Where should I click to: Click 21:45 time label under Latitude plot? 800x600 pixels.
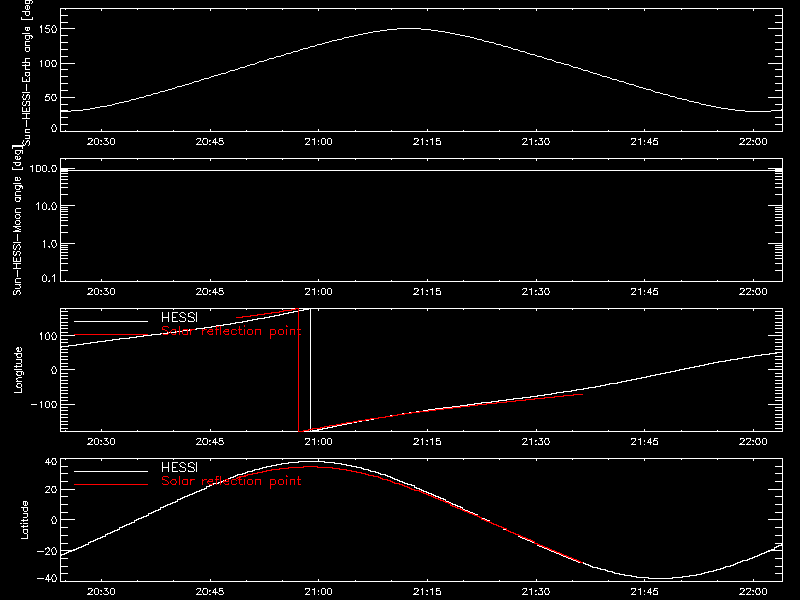click(x=644, y=592)
